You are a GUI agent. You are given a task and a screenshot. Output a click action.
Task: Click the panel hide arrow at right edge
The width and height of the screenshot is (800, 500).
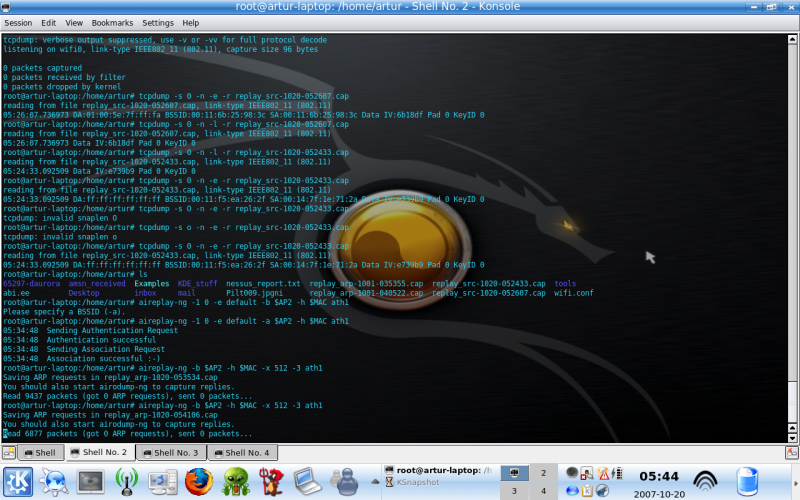point(795,483)
